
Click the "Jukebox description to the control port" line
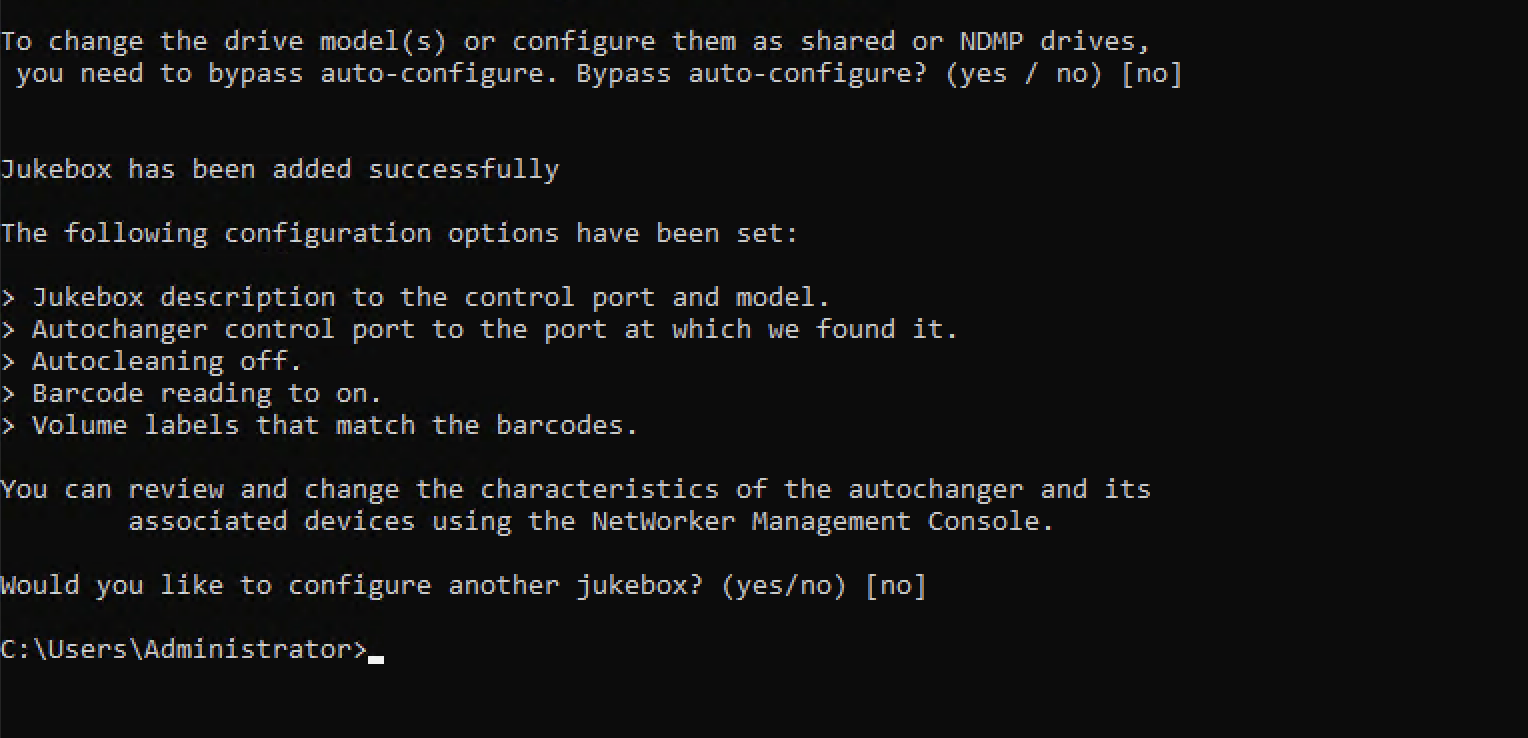pyautogui.click(x=430, y=297)
